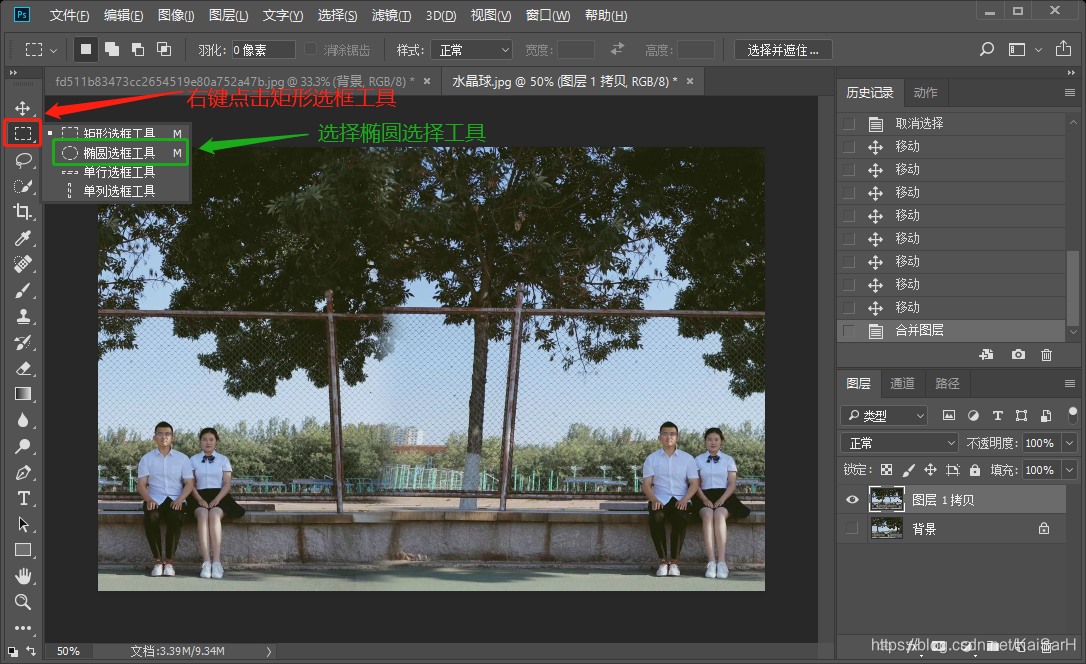The height and width of the screenshot is (664, 1086).
Task: Select the History Brush tool
Action: tap(23, 342)
